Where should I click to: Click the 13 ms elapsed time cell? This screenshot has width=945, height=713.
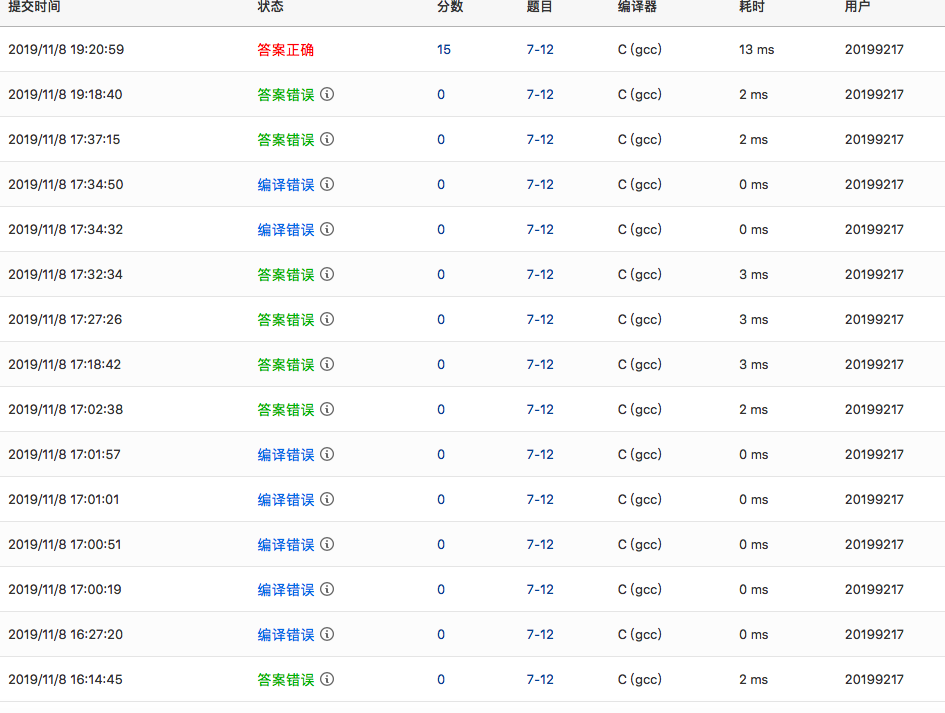(756, 49)
